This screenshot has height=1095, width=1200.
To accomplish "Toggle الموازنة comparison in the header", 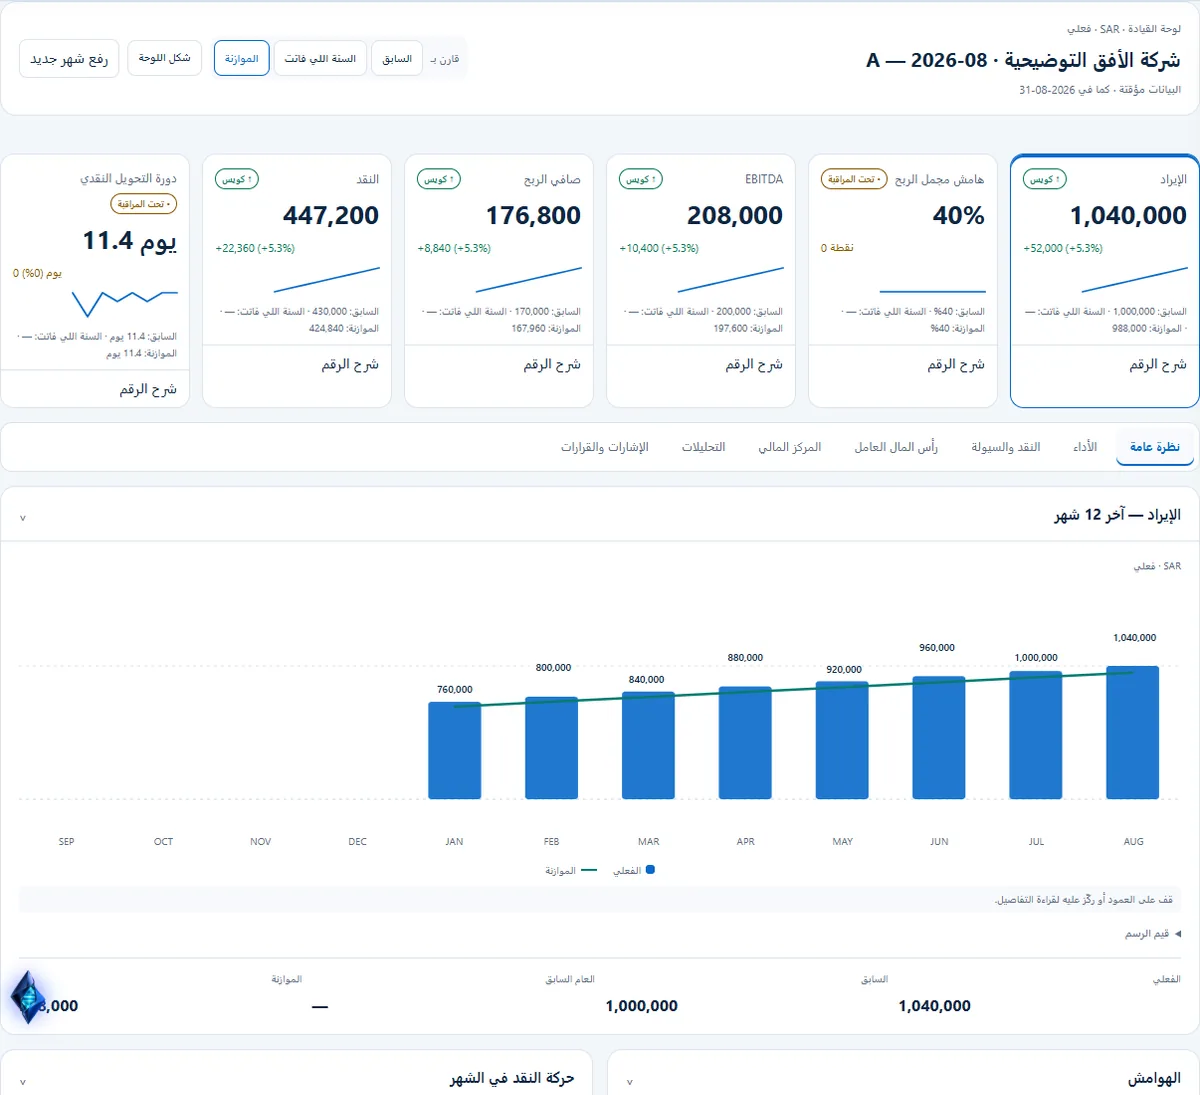I will coord(241,59).
